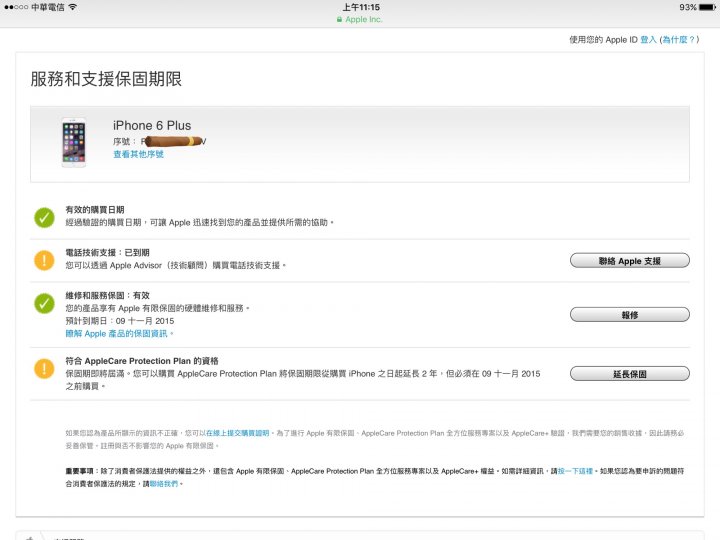Tap the Wi-Fi icon in status bar

click(x=73, y=7)
